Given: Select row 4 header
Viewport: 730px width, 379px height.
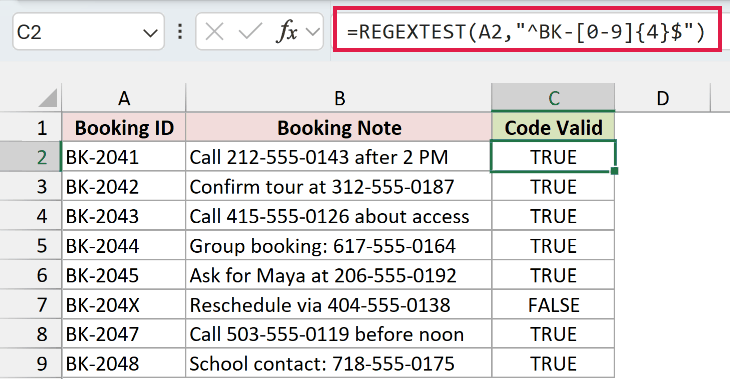Looking at the screenshot, I should coord(31,216).
